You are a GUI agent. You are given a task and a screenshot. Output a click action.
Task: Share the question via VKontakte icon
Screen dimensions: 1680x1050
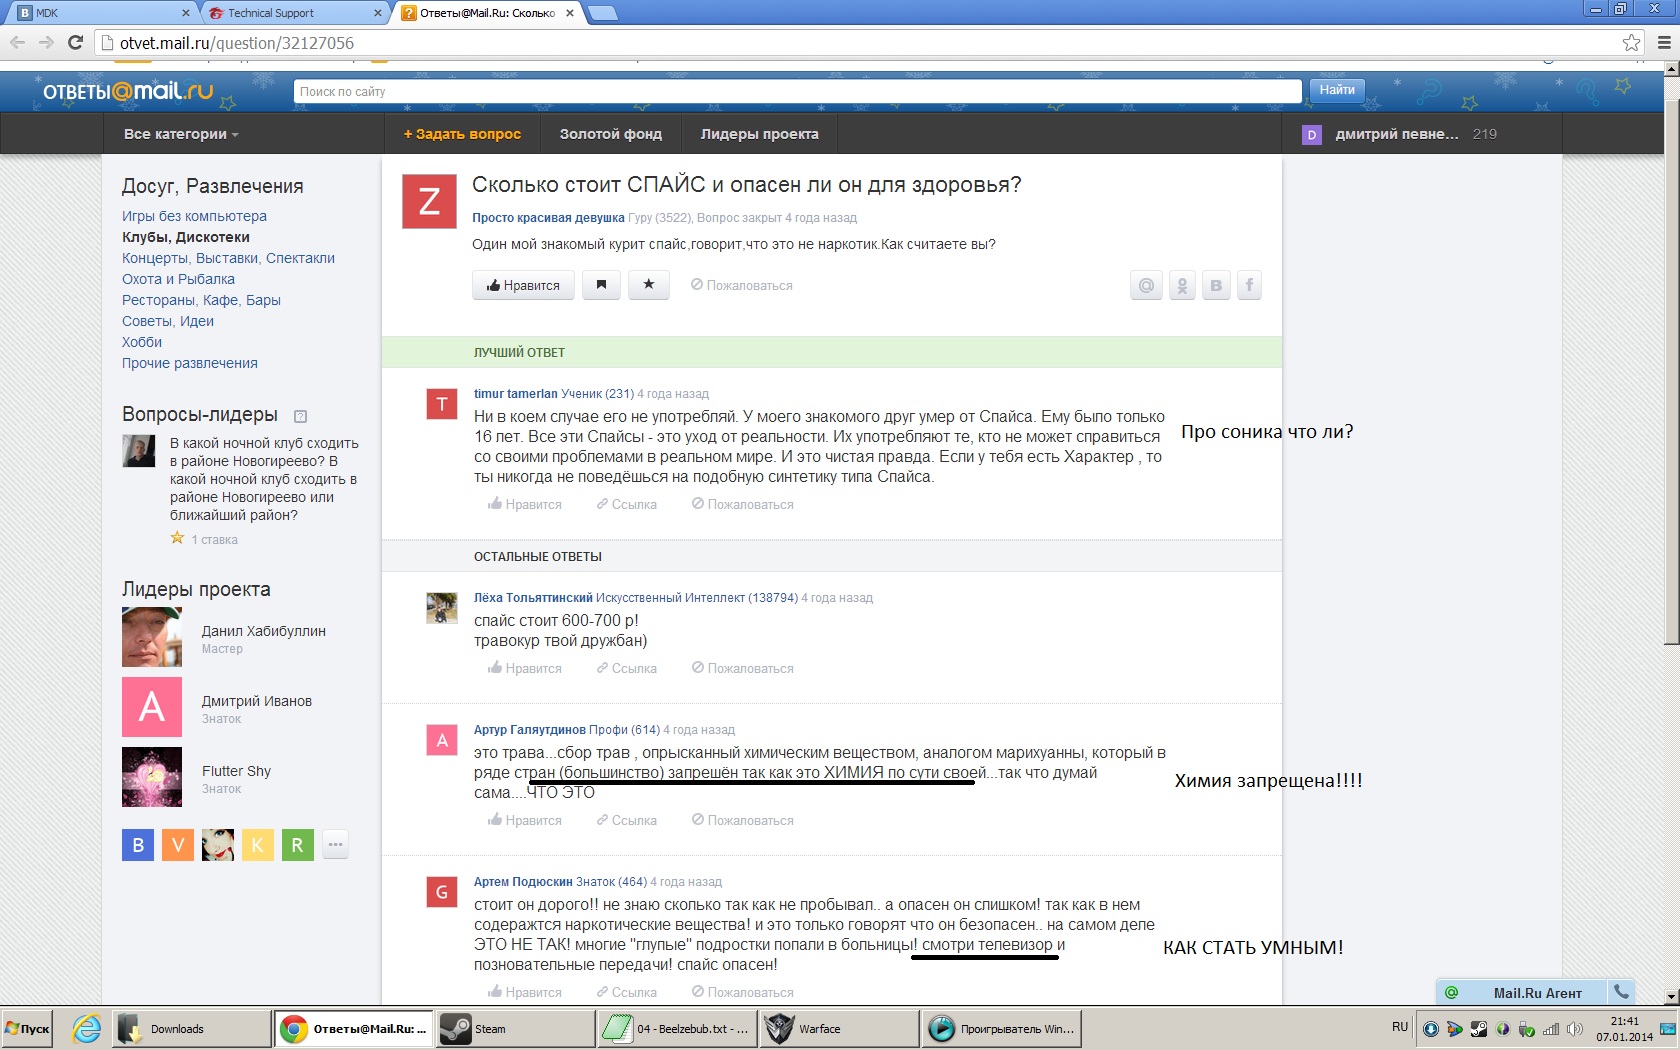[1216, 286]
